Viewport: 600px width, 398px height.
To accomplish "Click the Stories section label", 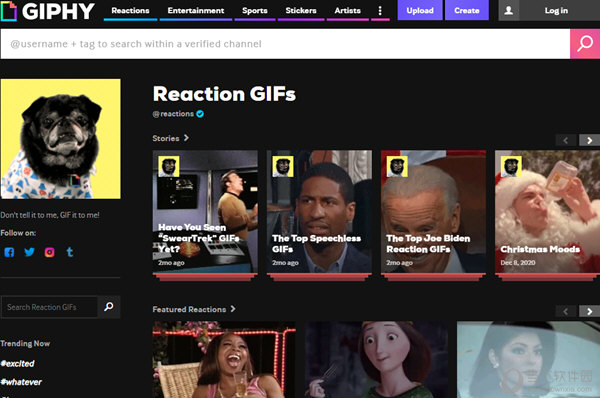I will coord(166,138).
